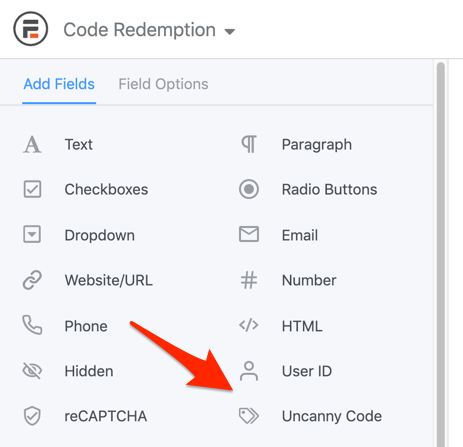Click the Phone handset icon

(32, 325)
